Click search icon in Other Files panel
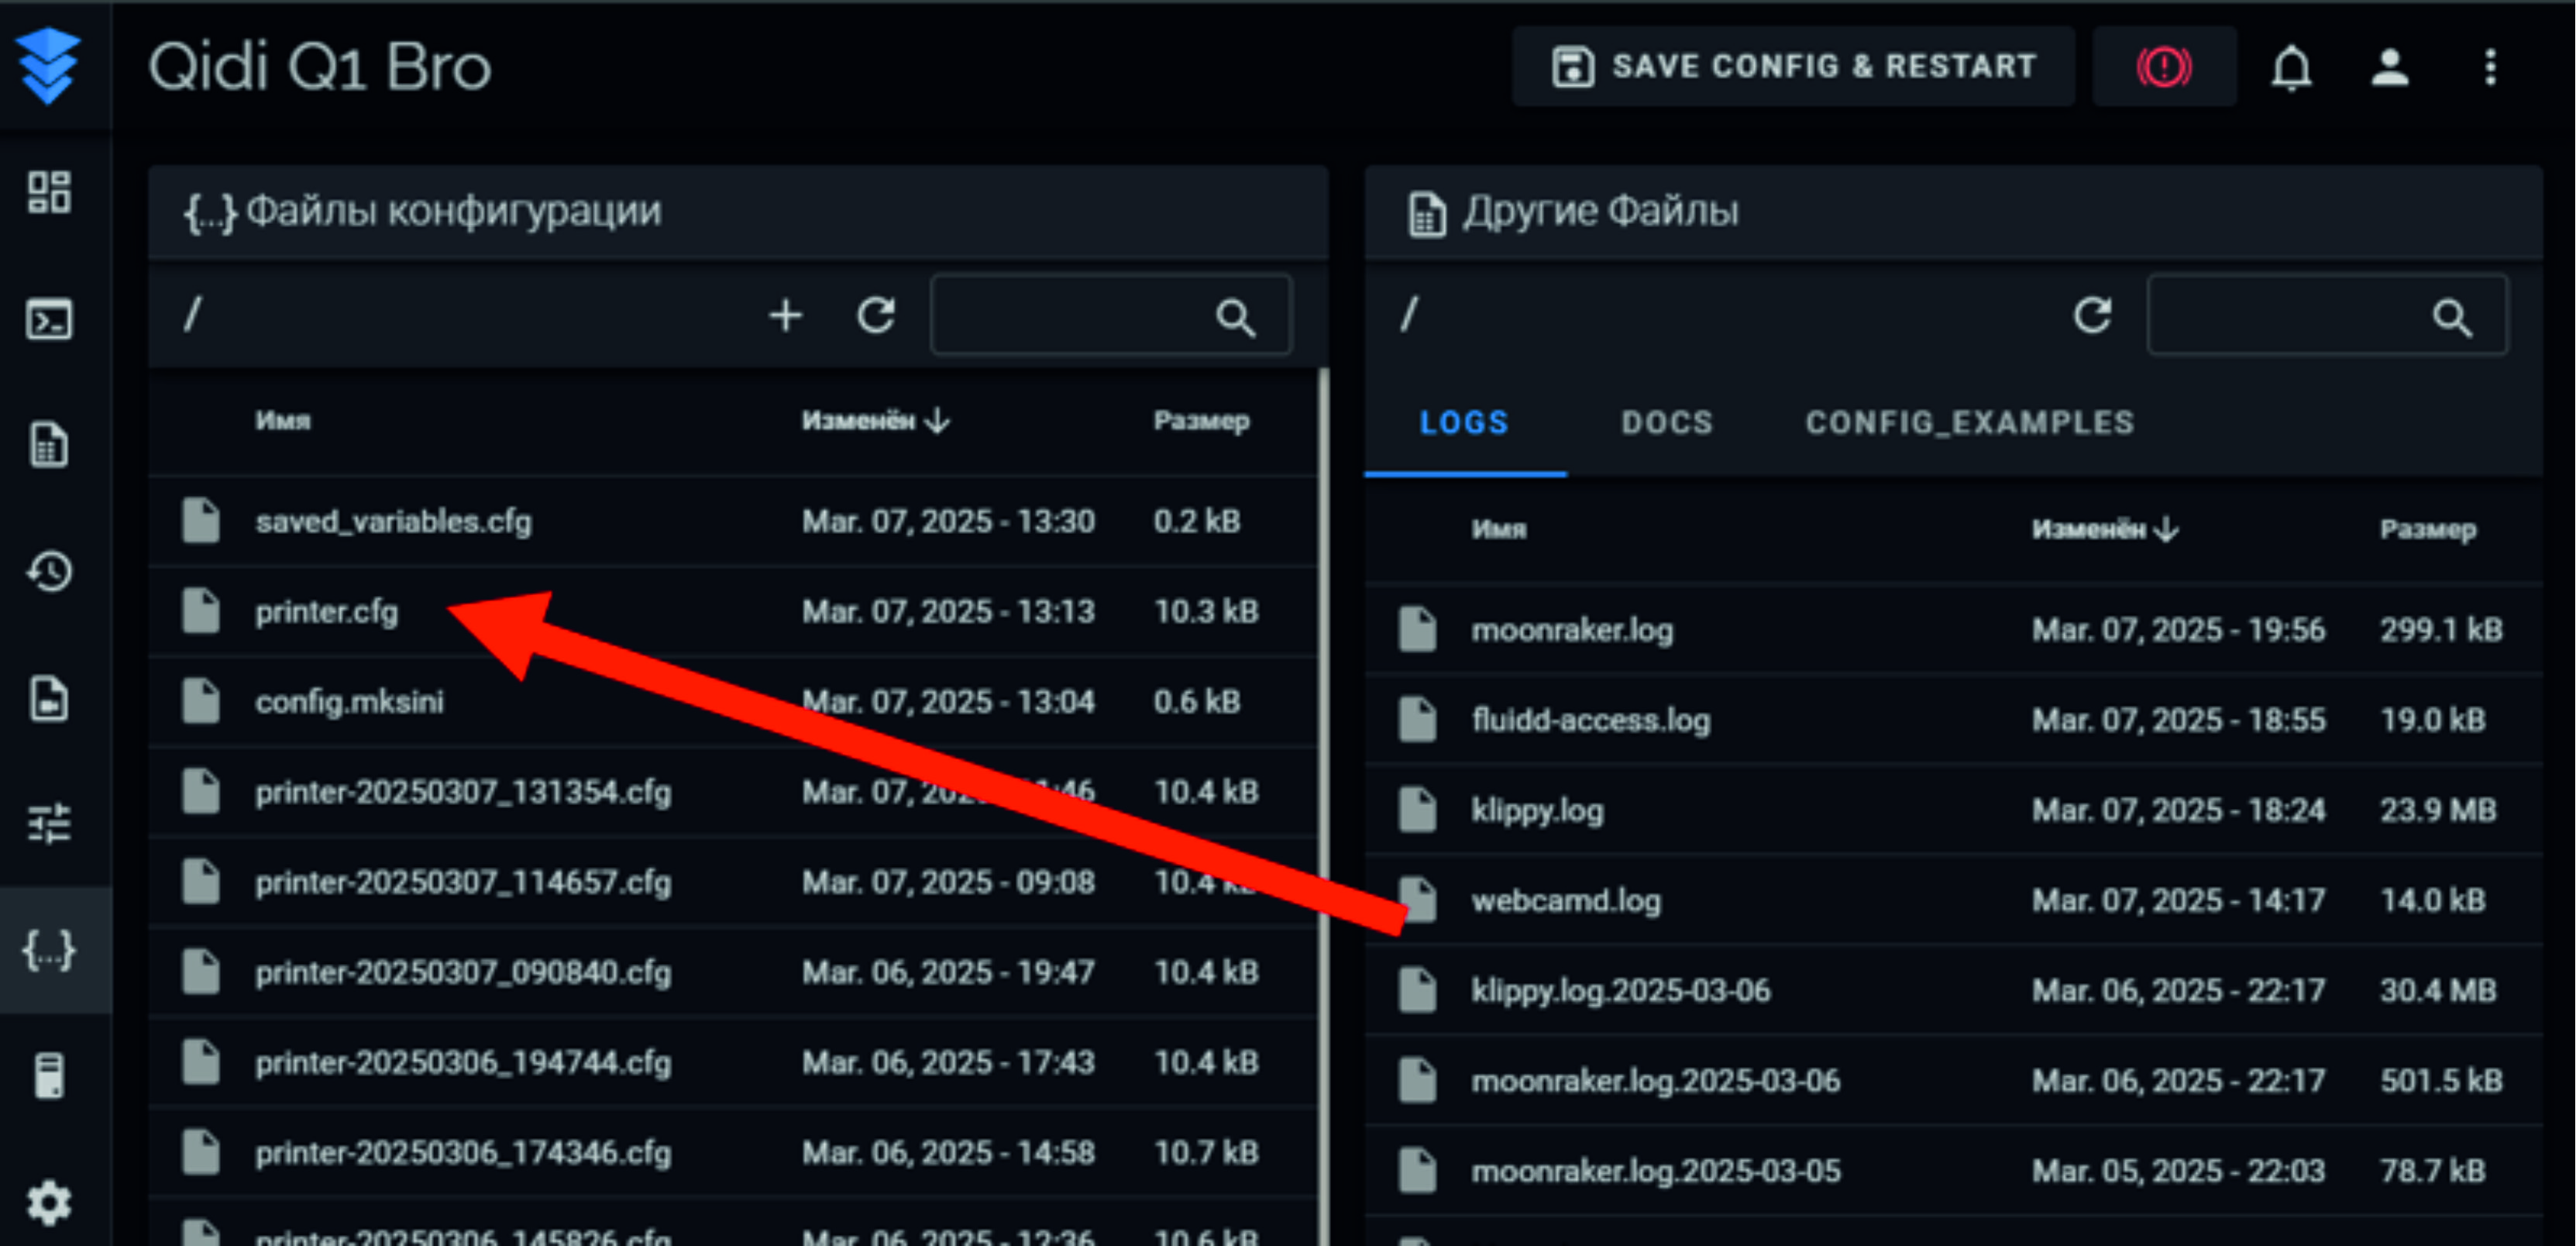The height and width of the screenshot is (1246, 2576). (x=2452, y=318)
